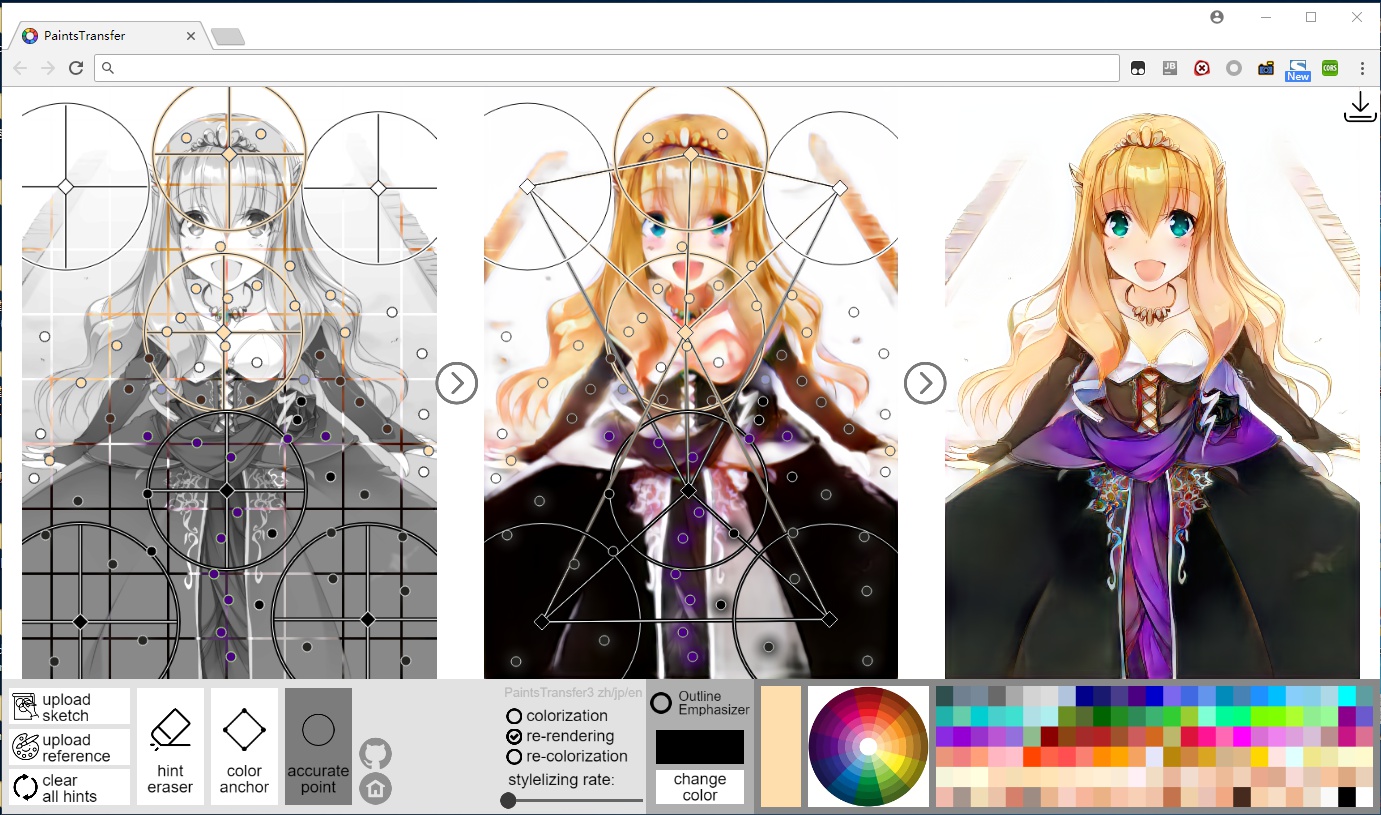Open the red X blocker extension icon
This screenshot has height=815, width=1381.
coord(1202,68)
